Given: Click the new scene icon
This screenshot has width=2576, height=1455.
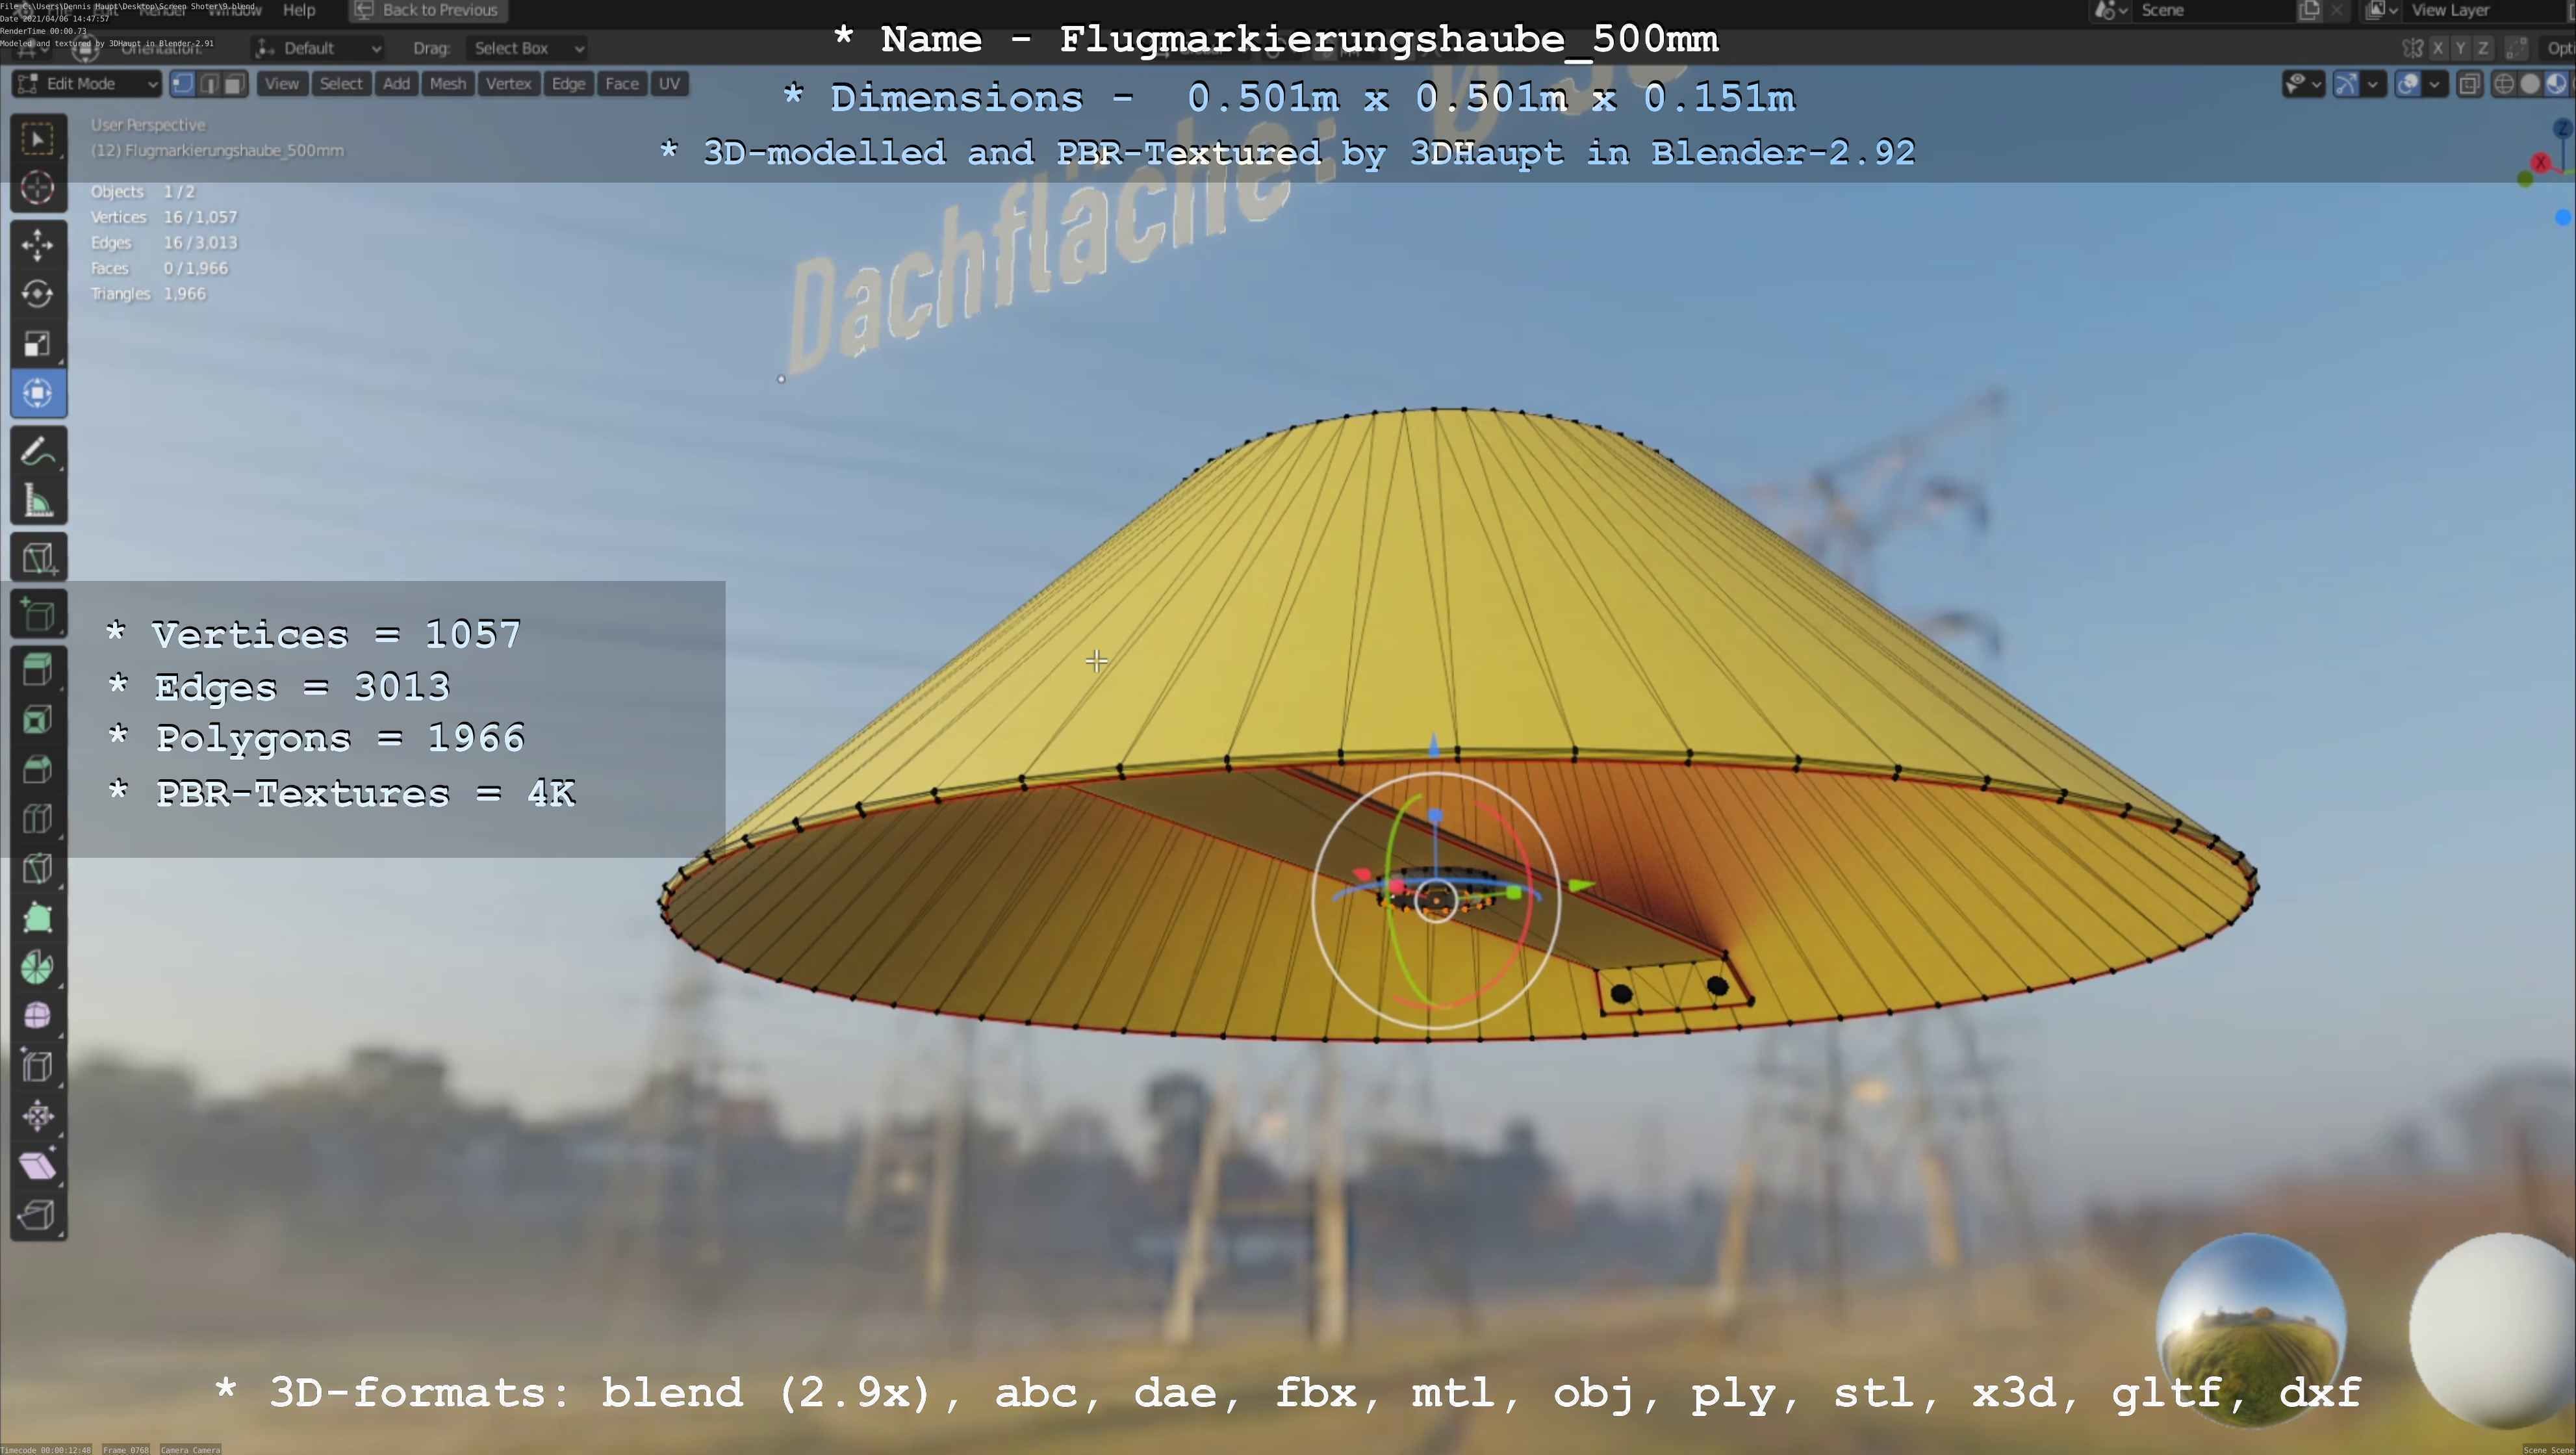Looking at the screenshot, I should [x=2309, y=10].
